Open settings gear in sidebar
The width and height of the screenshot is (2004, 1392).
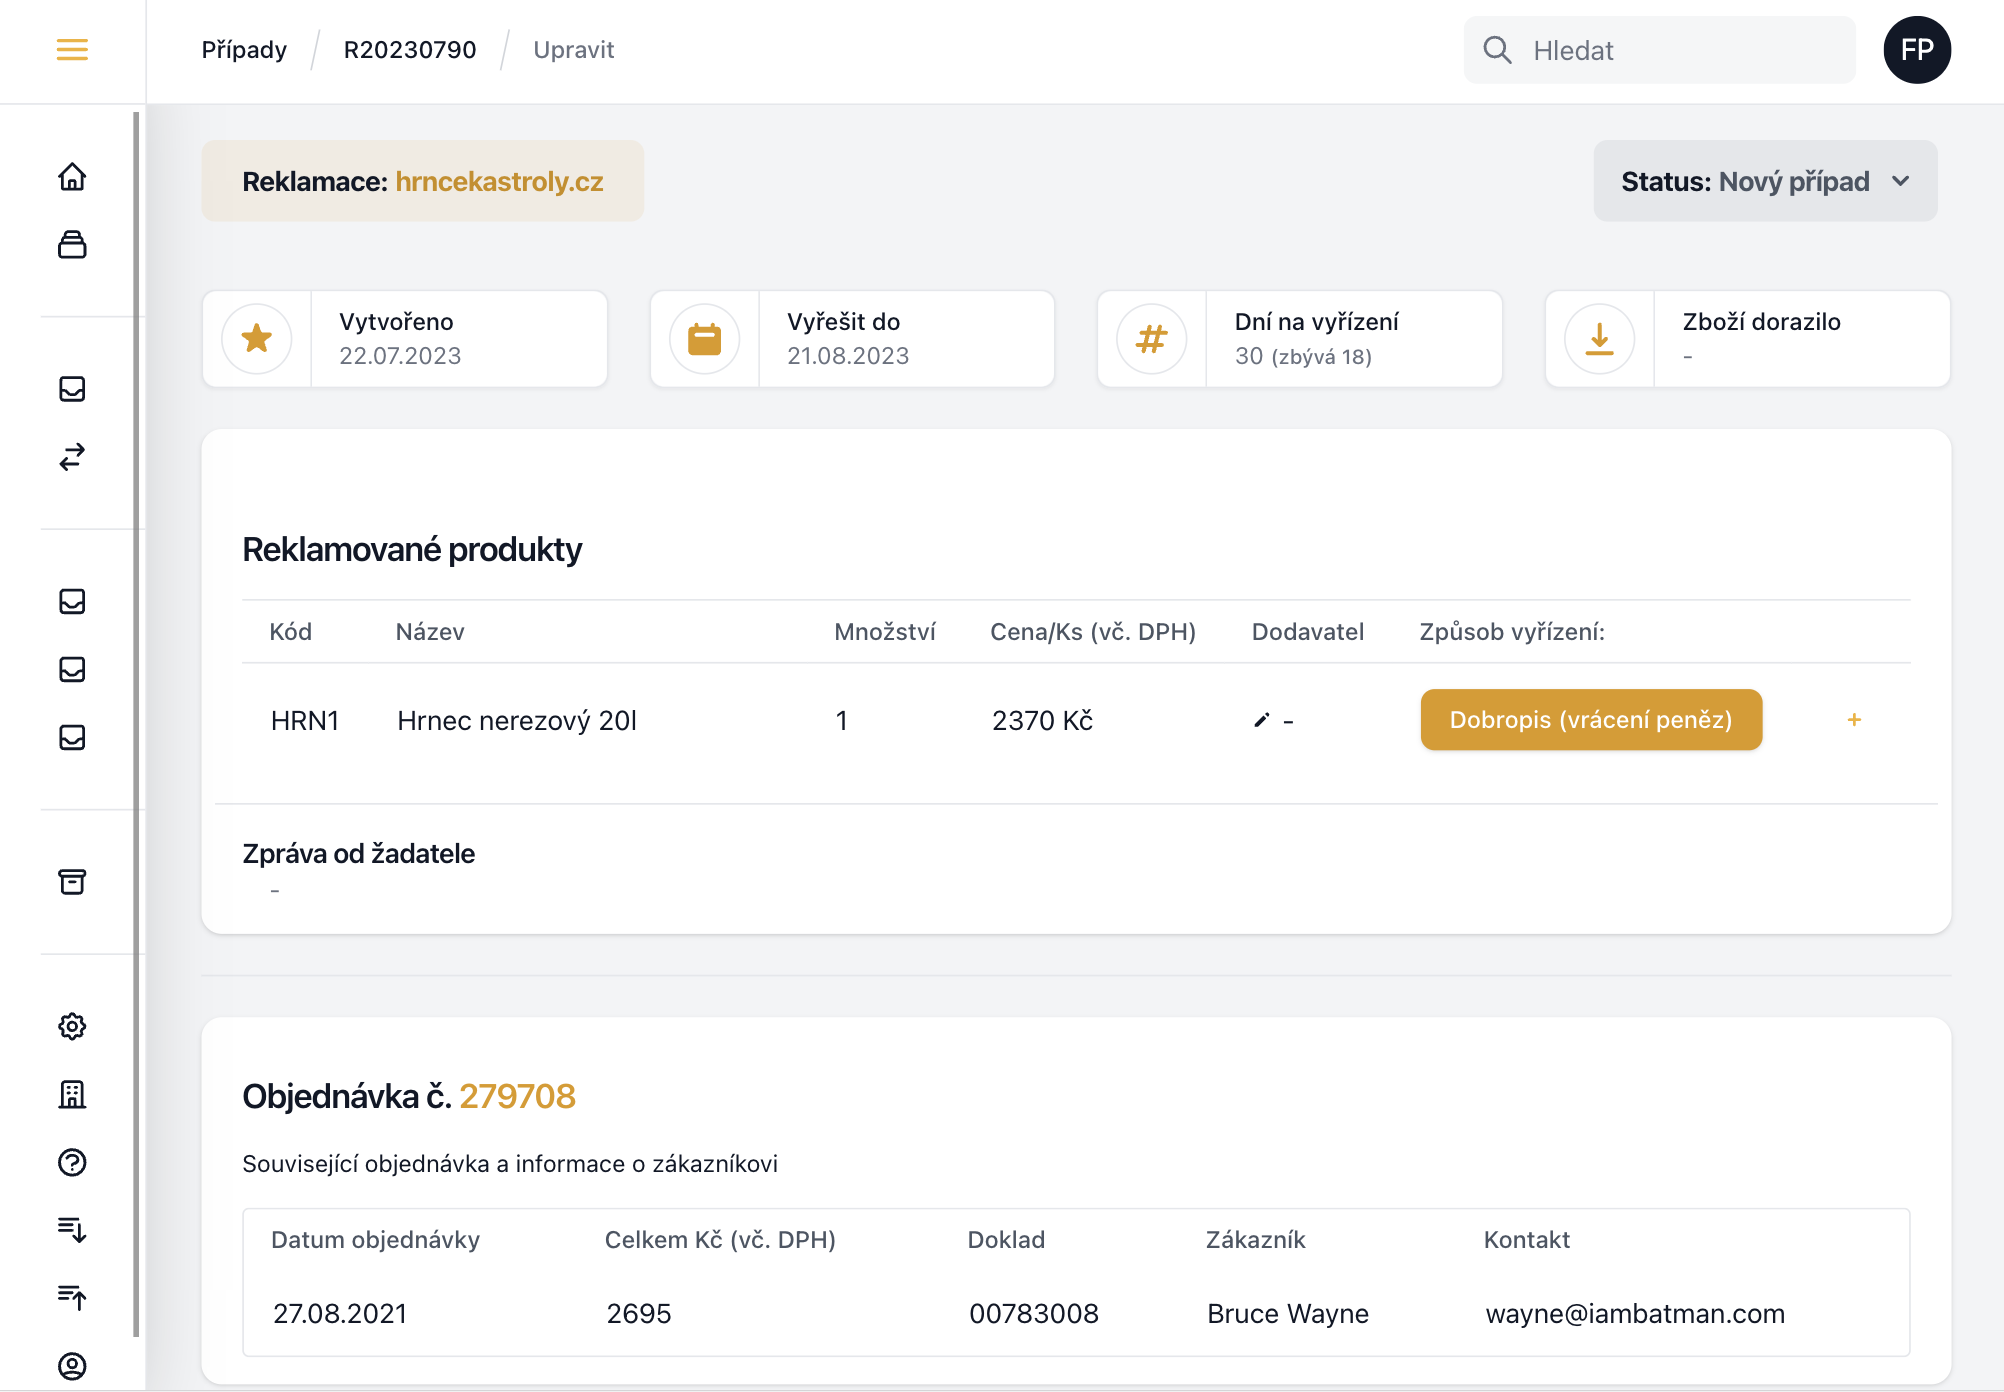tap(72, 1026)
